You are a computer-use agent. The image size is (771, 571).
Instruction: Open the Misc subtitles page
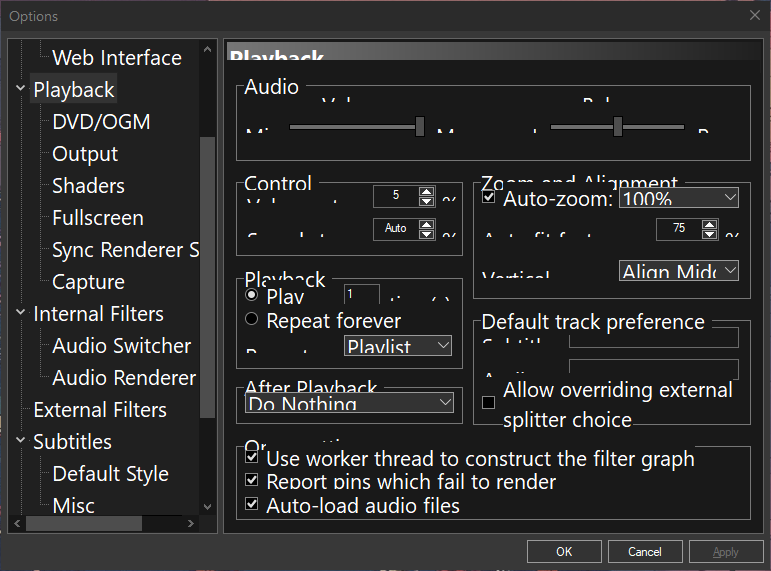pos(73,506)
